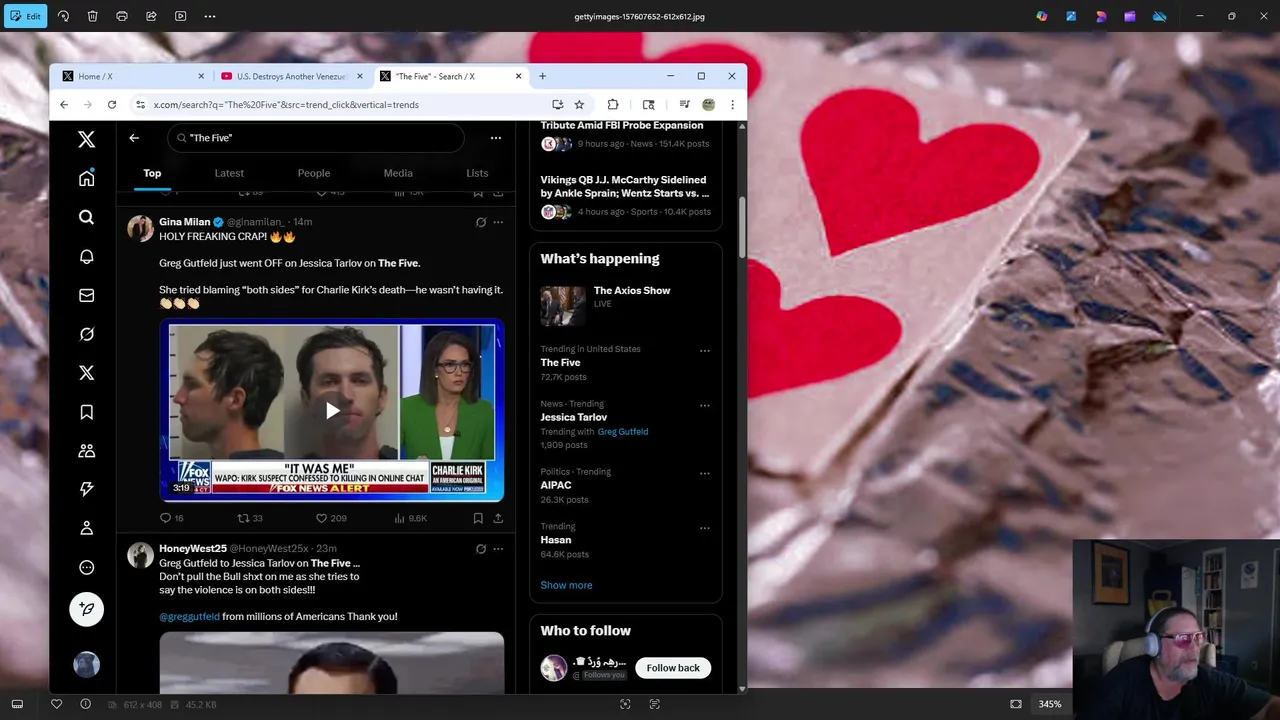The image size is (1280, 720).
Task: Switch to the Latest tab
Action: click(x=229, y=173)
